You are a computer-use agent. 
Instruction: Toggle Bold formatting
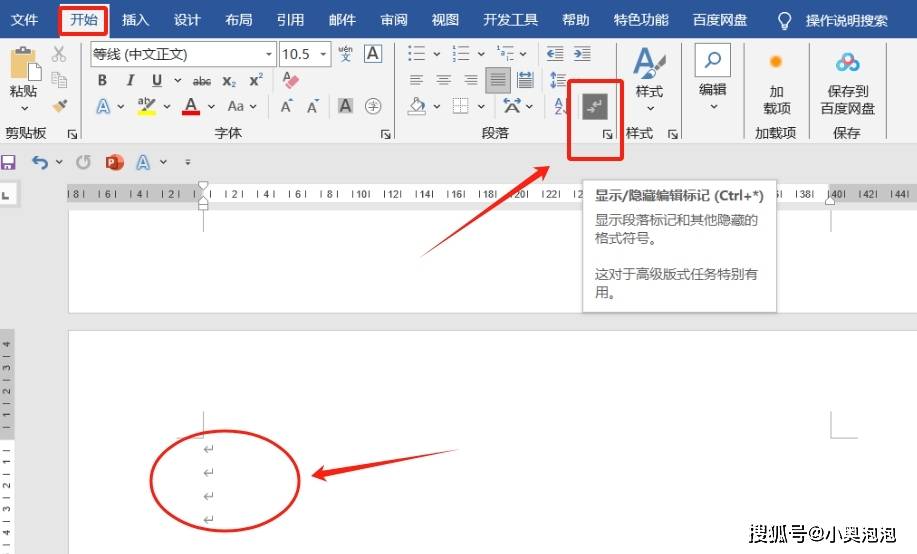click(102, 81)
